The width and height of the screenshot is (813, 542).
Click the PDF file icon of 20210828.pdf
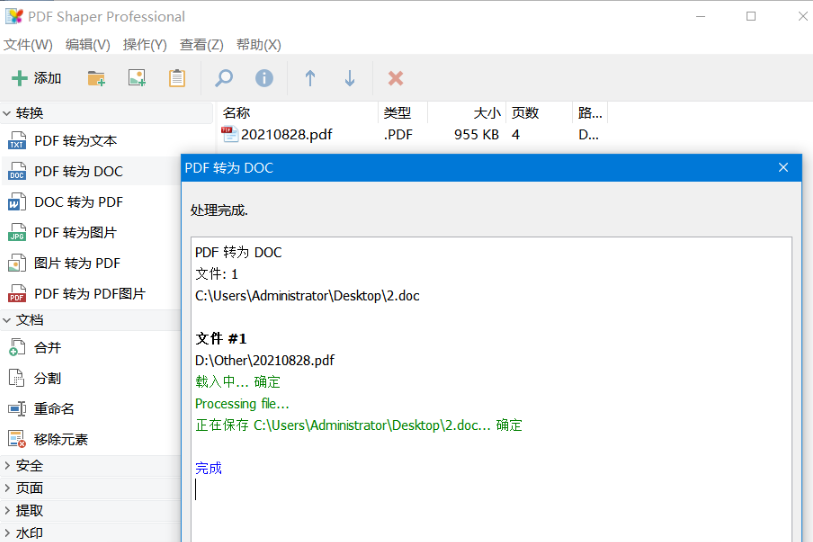[229, 134]
